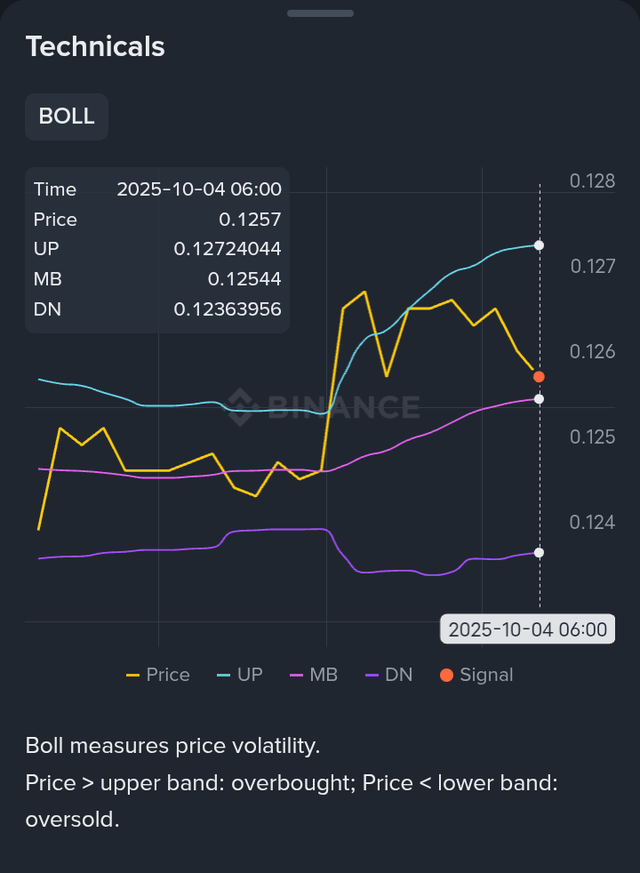Click the tooltip Time row
640x873 pixels.
tap(157, 189)
